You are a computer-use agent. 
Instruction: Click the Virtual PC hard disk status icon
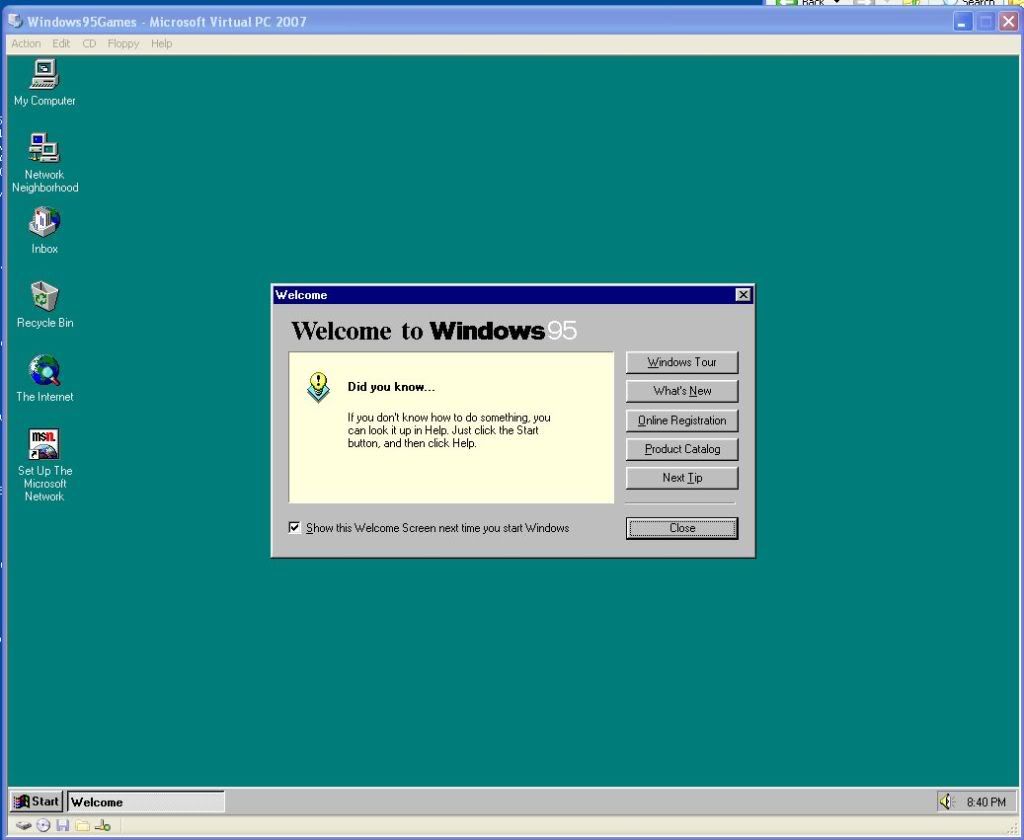tap(23, 826)
